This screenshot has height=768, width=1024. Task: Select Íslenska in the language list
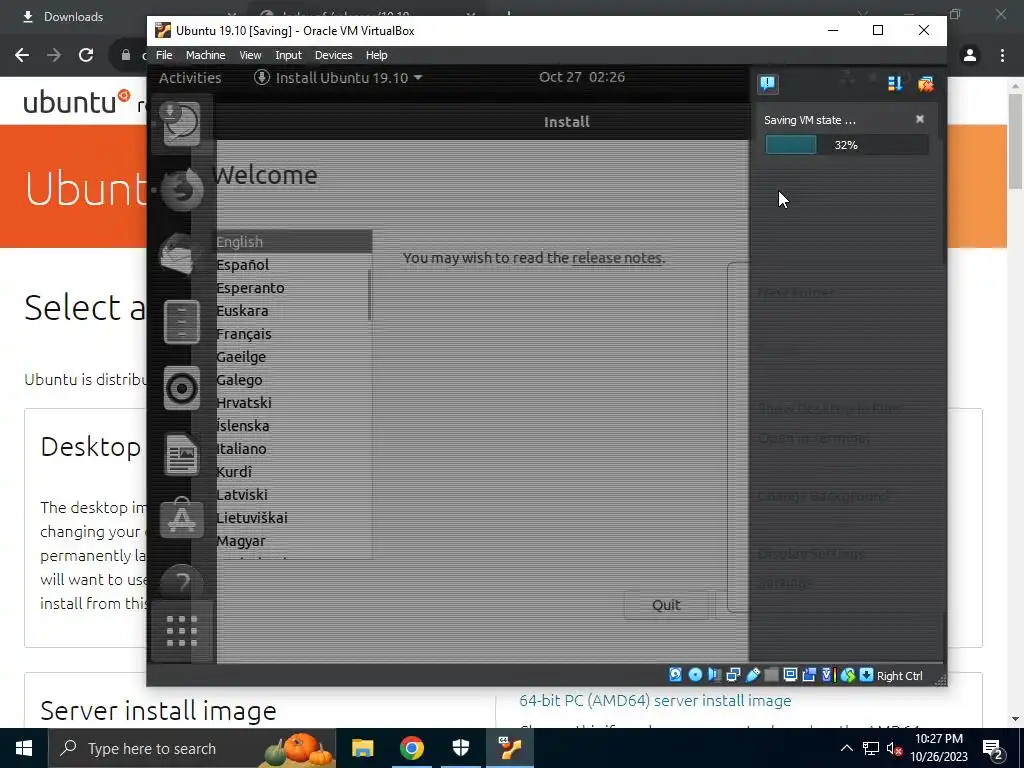[x=293, y=426]
